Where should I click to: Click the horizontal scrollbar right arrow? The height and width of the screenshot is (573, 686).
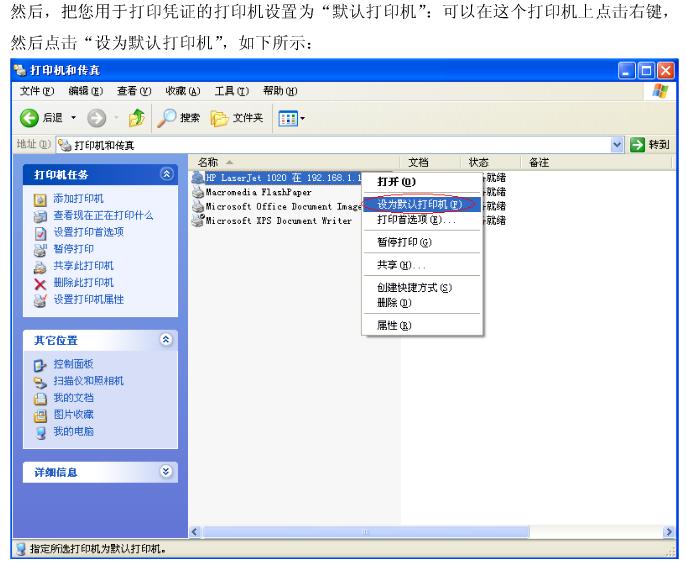point(668,532)
